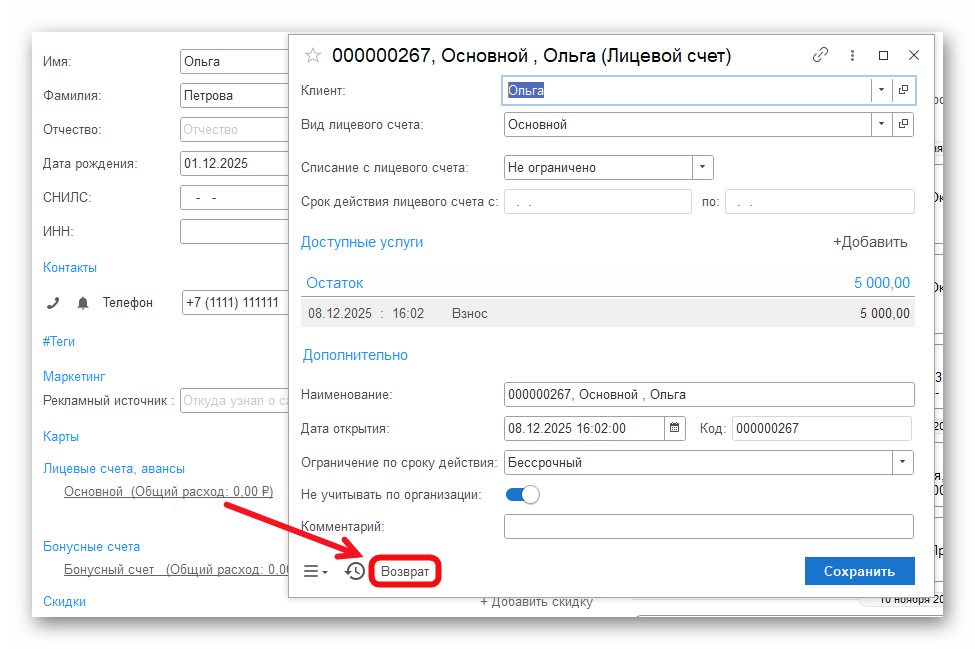Open Вид лицевого счета record via the open-form icon
Image resolution: width=975 pixels, height=649 pixels.
[903, 125]
